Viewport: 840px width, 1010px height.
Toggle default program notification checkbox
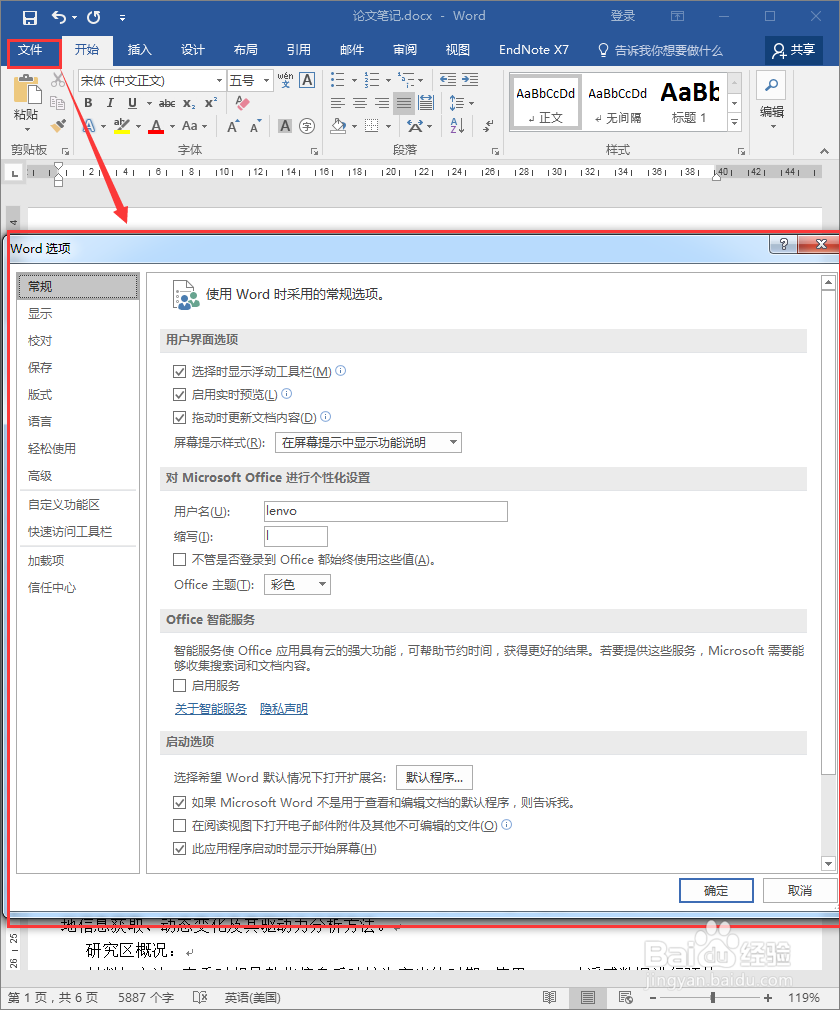coord(180,803)
